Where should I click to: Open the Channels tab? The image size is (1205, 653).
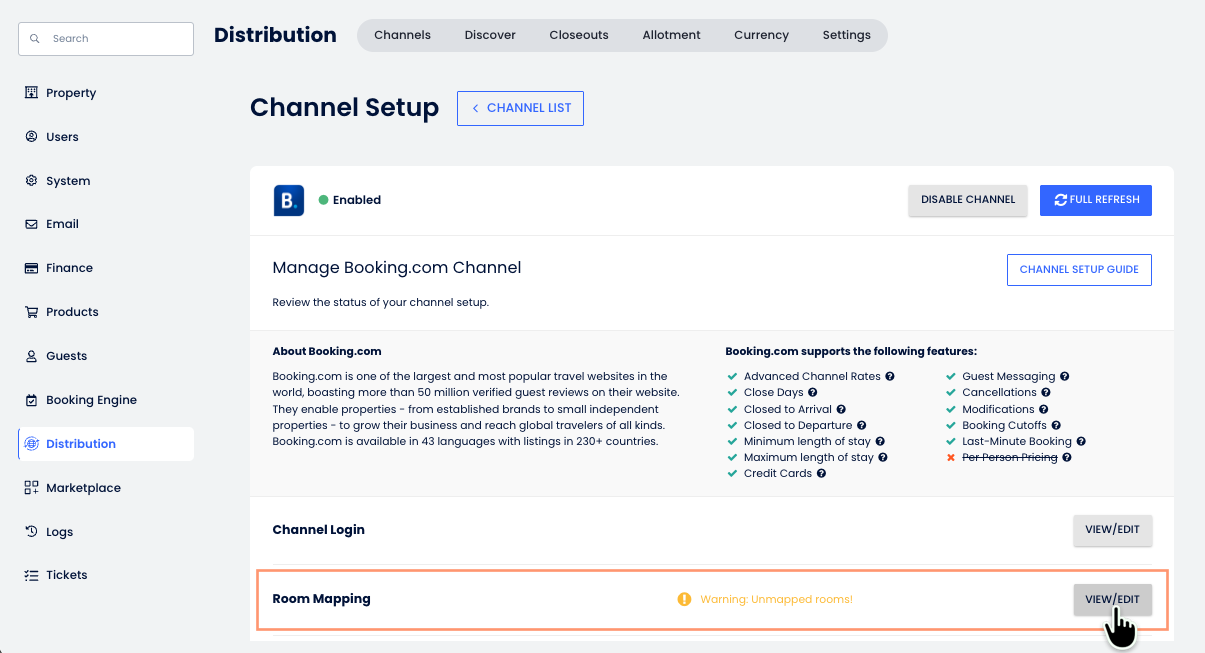(x=402, y=35)
